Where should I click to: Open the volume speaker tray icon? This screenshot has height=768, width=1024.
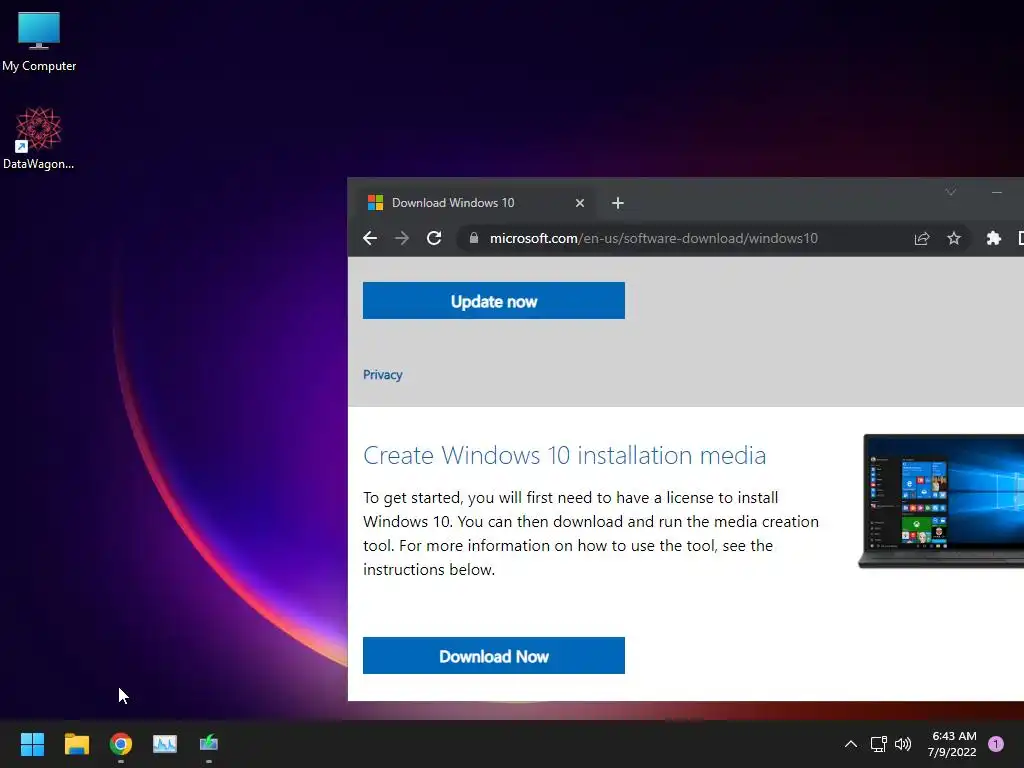point(903,744)
